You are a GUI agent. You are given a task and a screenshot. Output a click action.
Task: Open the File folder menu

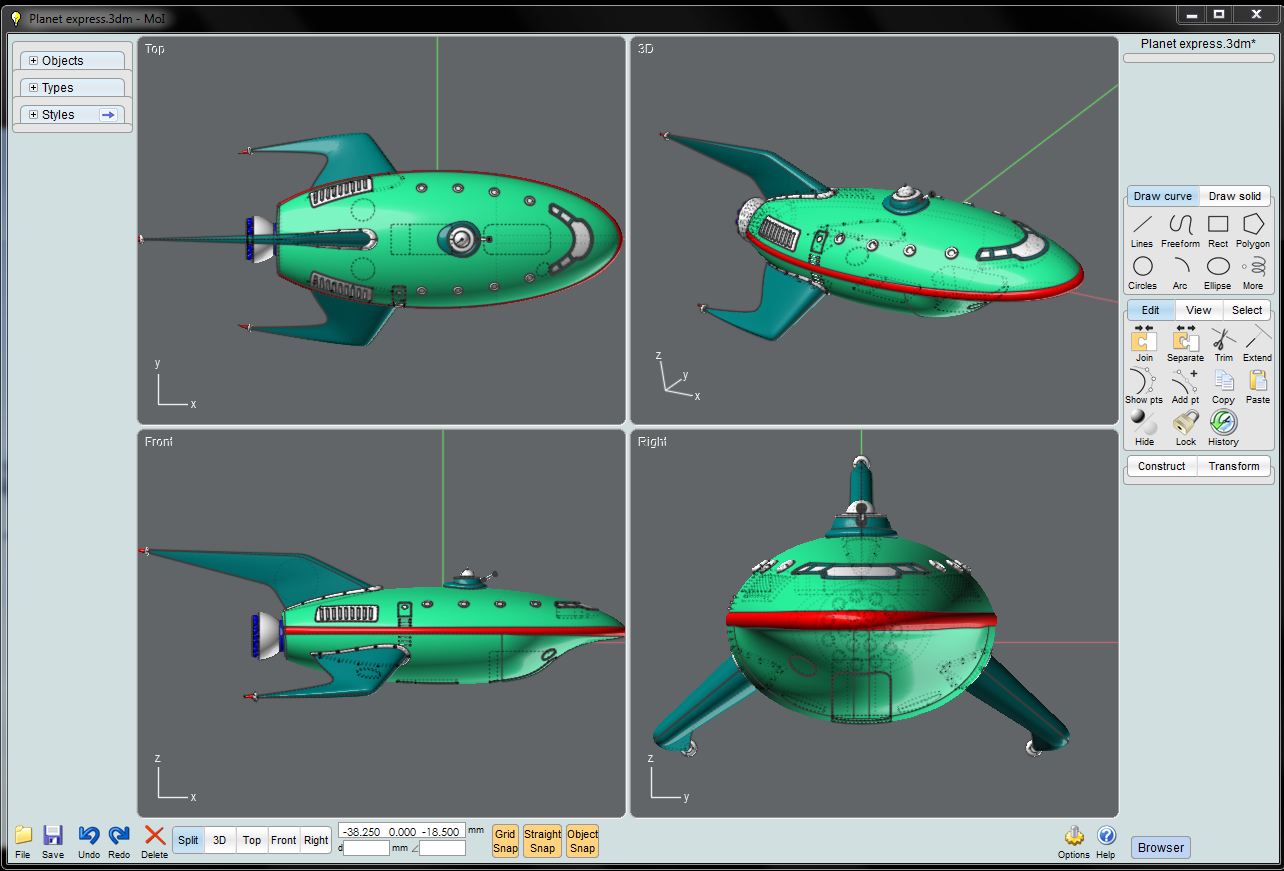23,842
